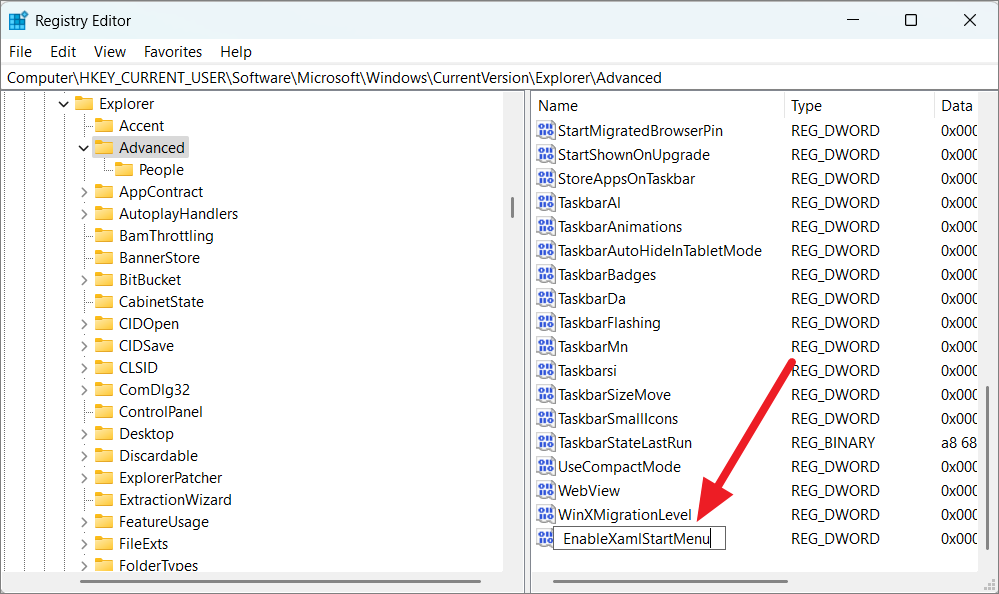Click the tree pane horizontal scrollbar

pyautogui.click(x=280, y=581)
